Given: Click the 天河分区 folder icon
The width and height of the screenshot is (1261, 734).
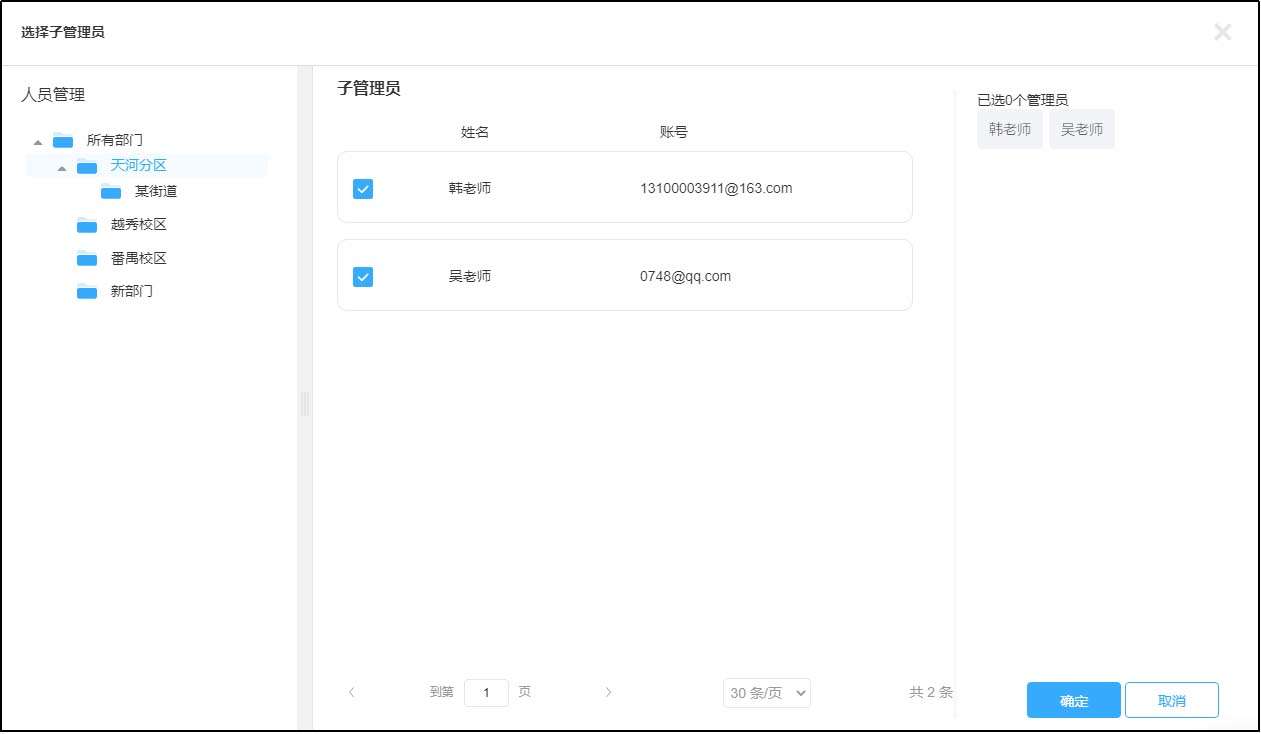Looking at the screenshot, I should click(87, 166).
